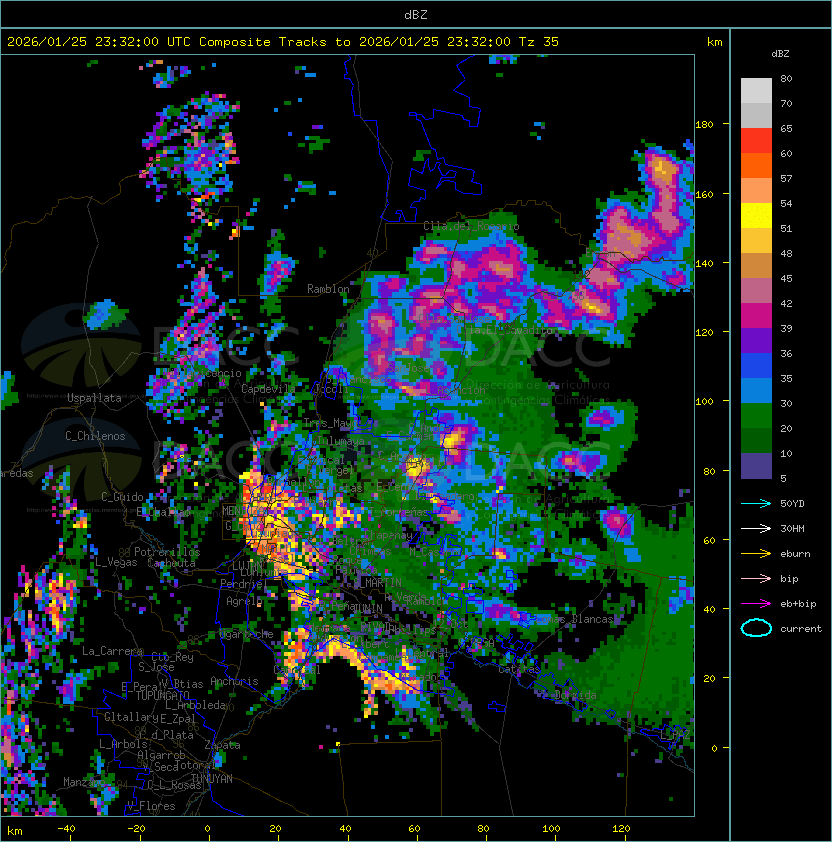Image resolution: width=832 pixels, height=842 pixels.
Task: Click the magenta eb+bip arrow in legend
Action: point(756,604)
